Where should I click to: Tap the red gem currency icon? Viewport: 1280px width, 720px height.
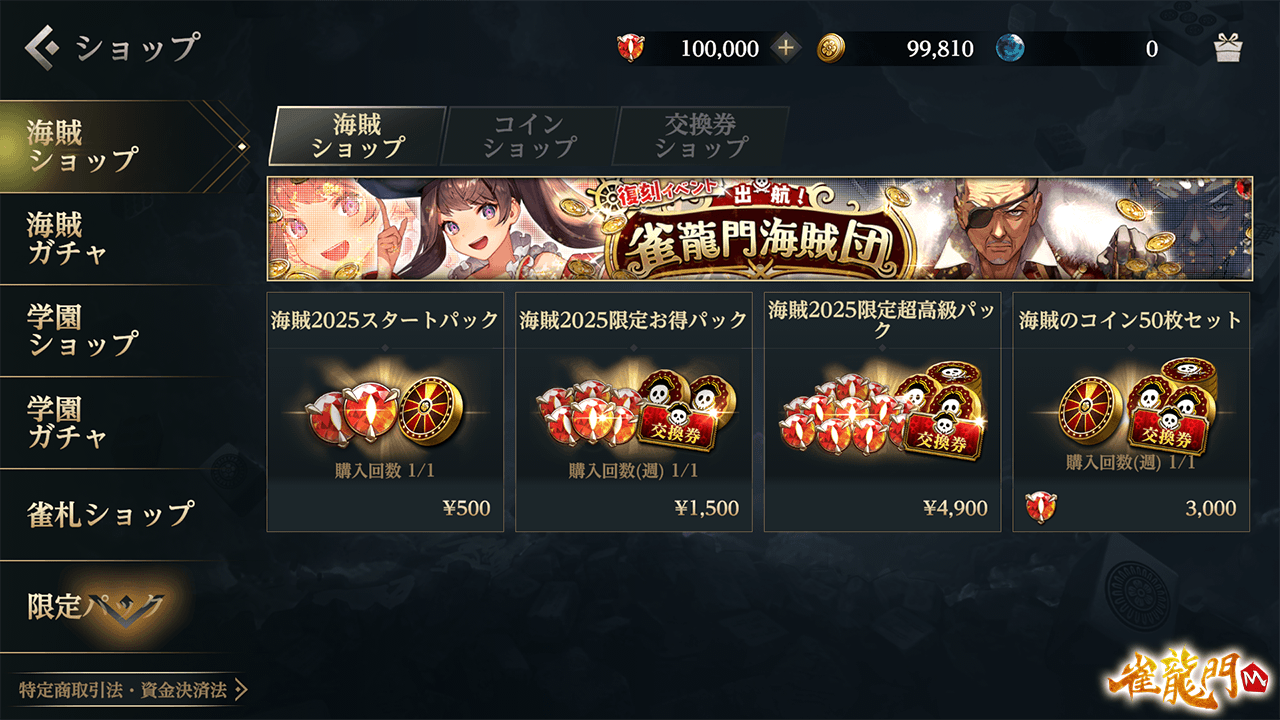point(631,48)
